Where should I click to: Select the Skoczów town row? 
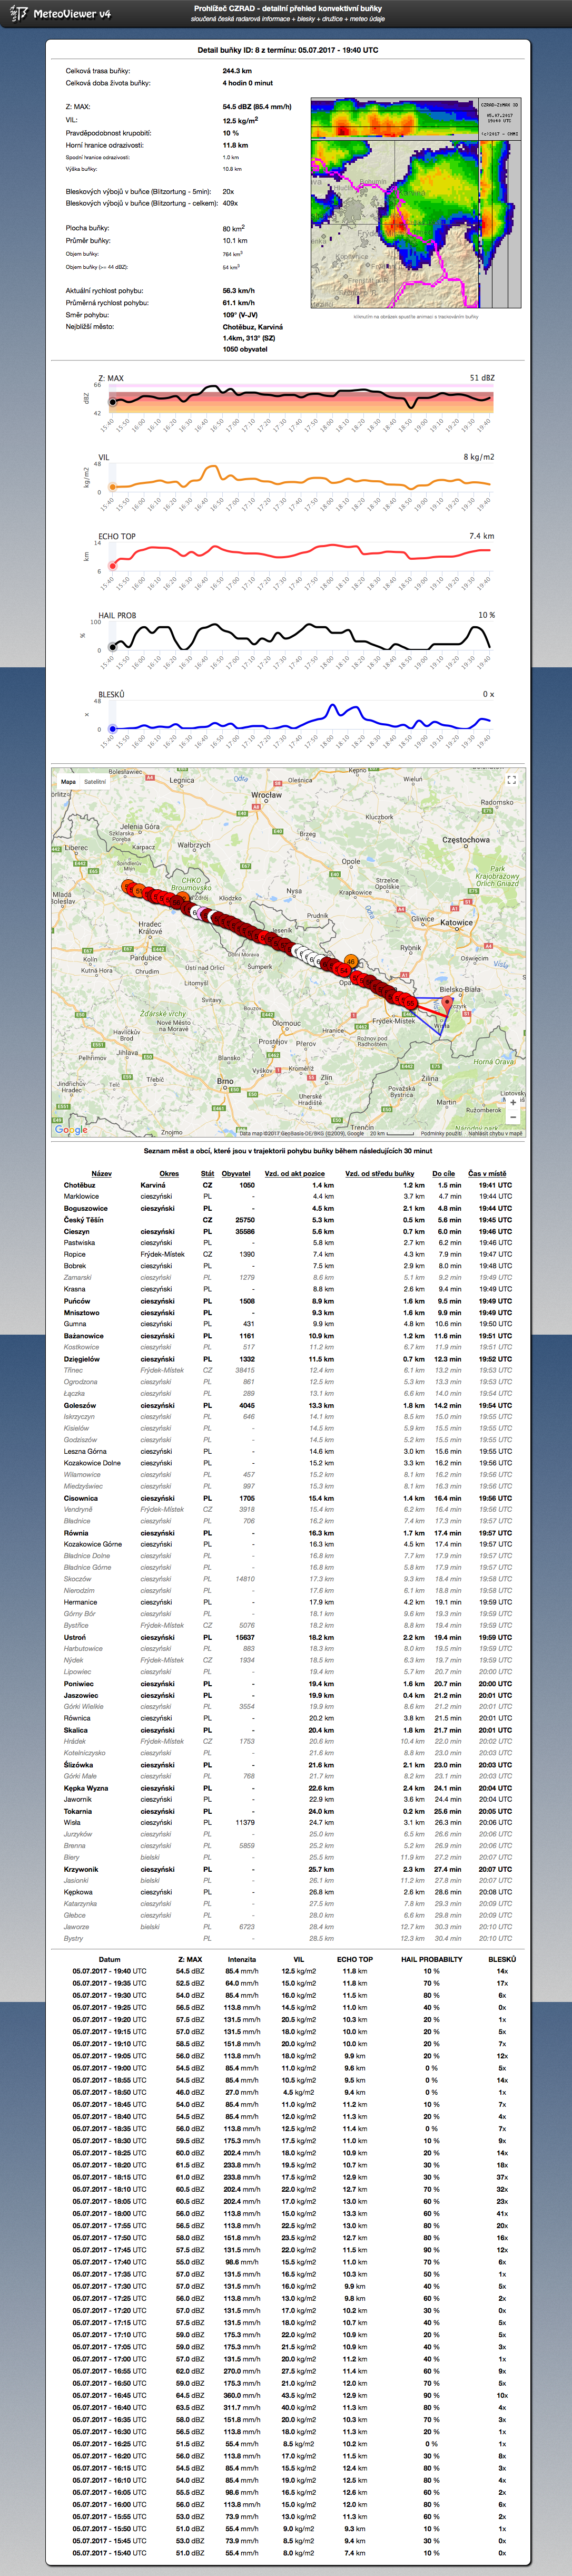pyautogui.click(x=287, y=1580)
